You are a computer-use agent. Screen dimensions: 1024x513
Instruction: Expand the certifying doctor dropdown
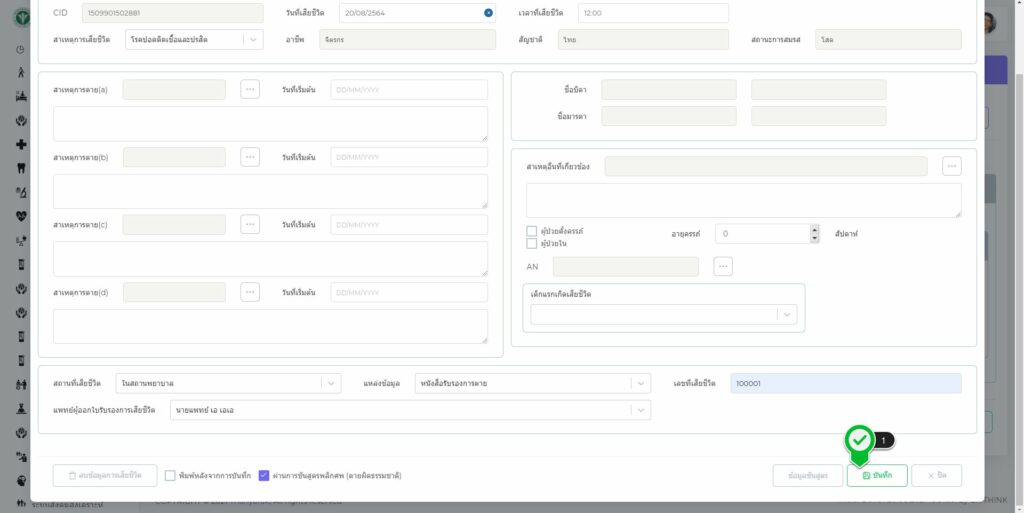(x=640, y=410)
